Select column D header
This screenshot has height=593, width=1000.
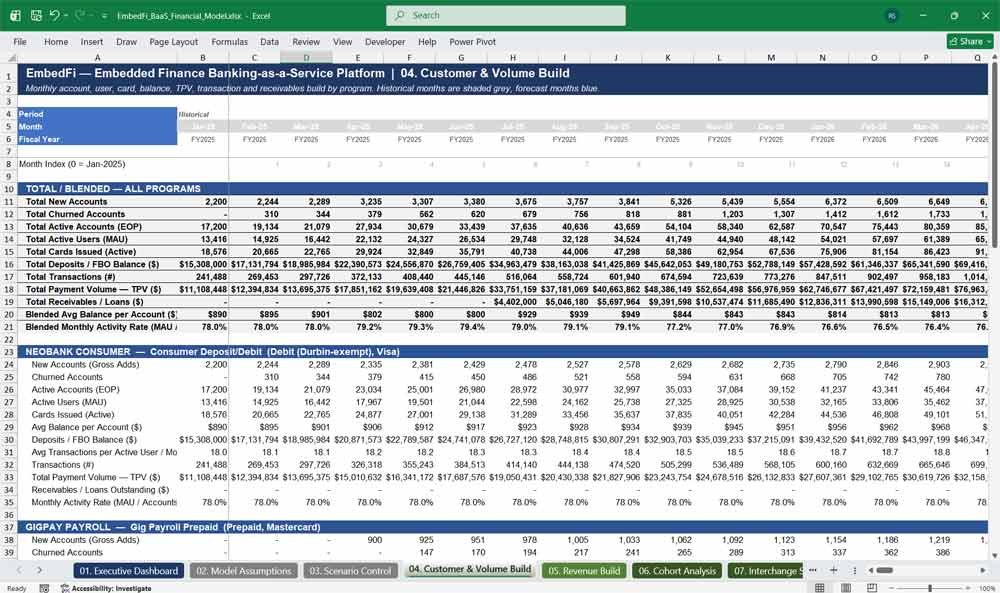pos(306,57)
